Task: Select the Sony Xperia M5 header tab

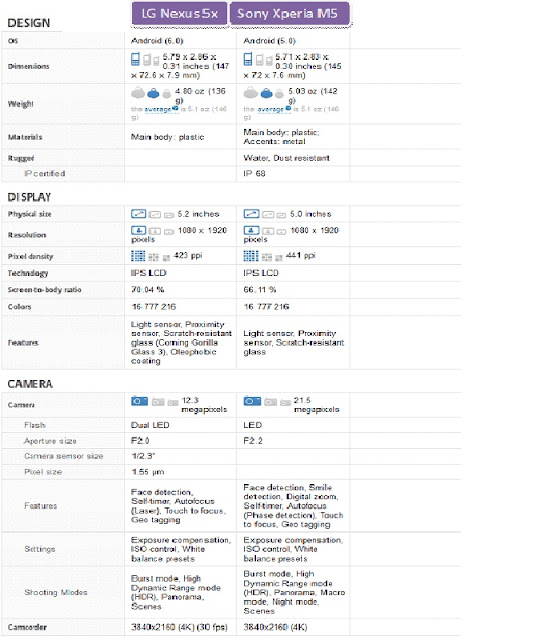Action: point(289,13)
